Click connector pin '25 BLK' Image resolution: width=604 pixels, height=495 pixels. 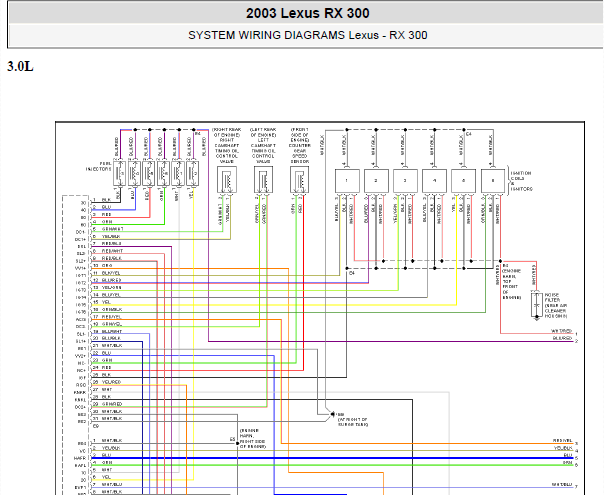102,375
